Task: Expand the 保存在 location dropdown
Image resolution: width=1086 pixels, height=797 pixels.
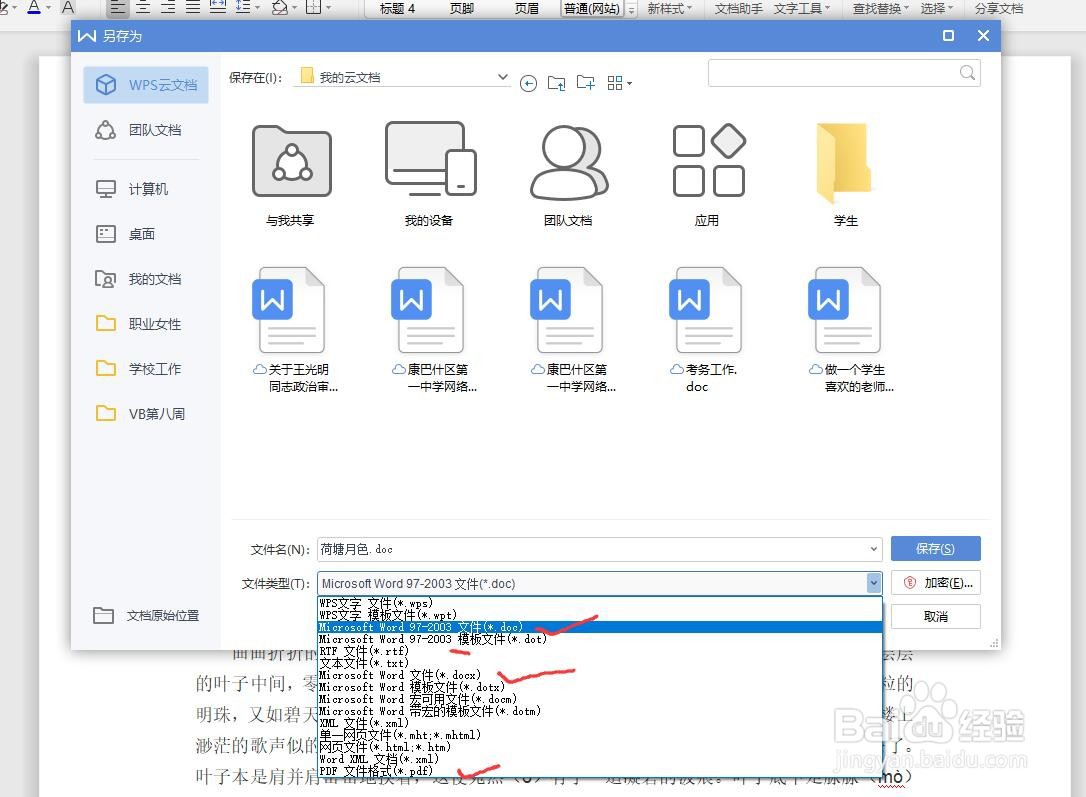Action: (503, 77)
